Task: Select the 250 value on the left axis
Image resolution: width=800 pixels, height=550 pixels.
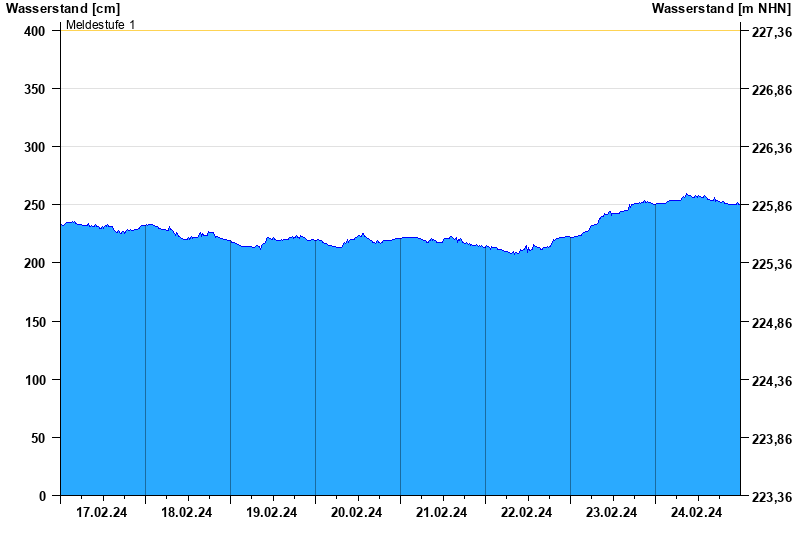Action: pos(35,205)
